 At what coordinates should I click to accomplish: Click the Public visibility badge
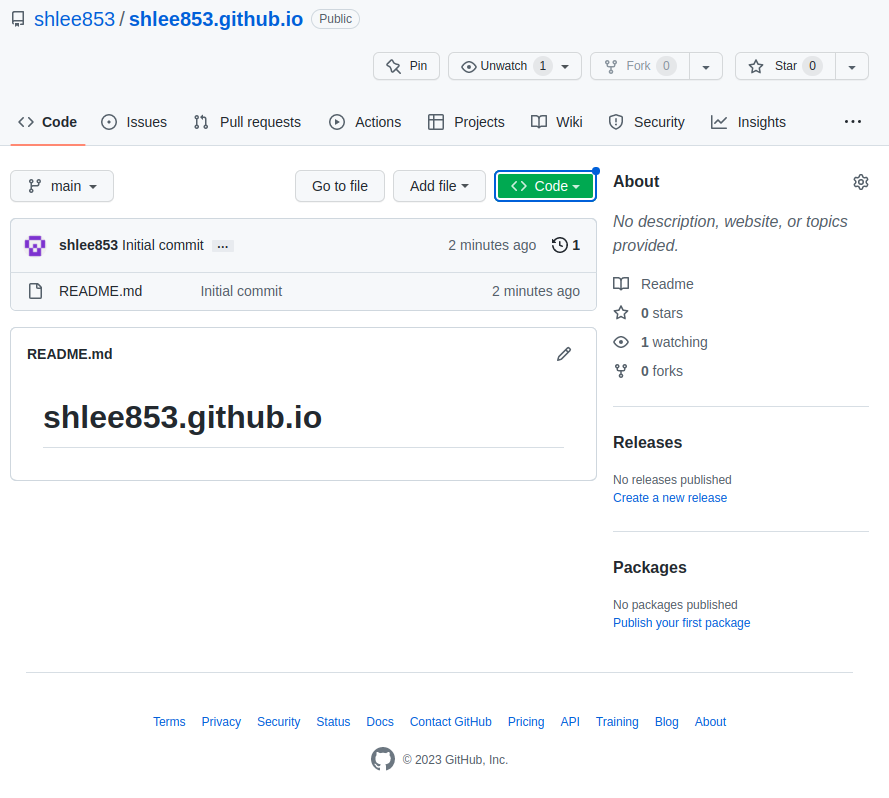click(335, 19)
